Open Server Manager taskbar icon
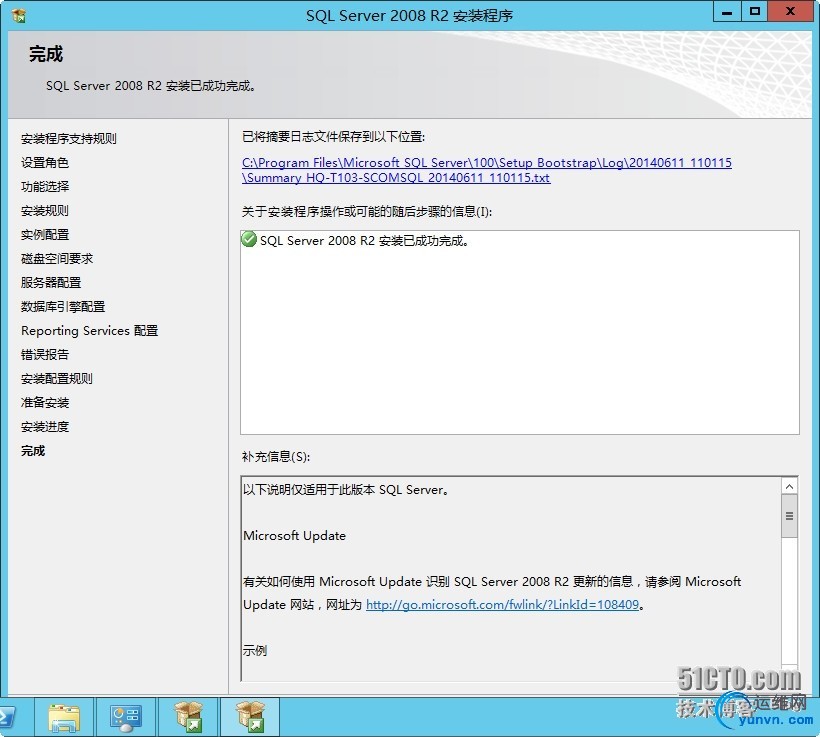820x737 pixels. [126, 717]
